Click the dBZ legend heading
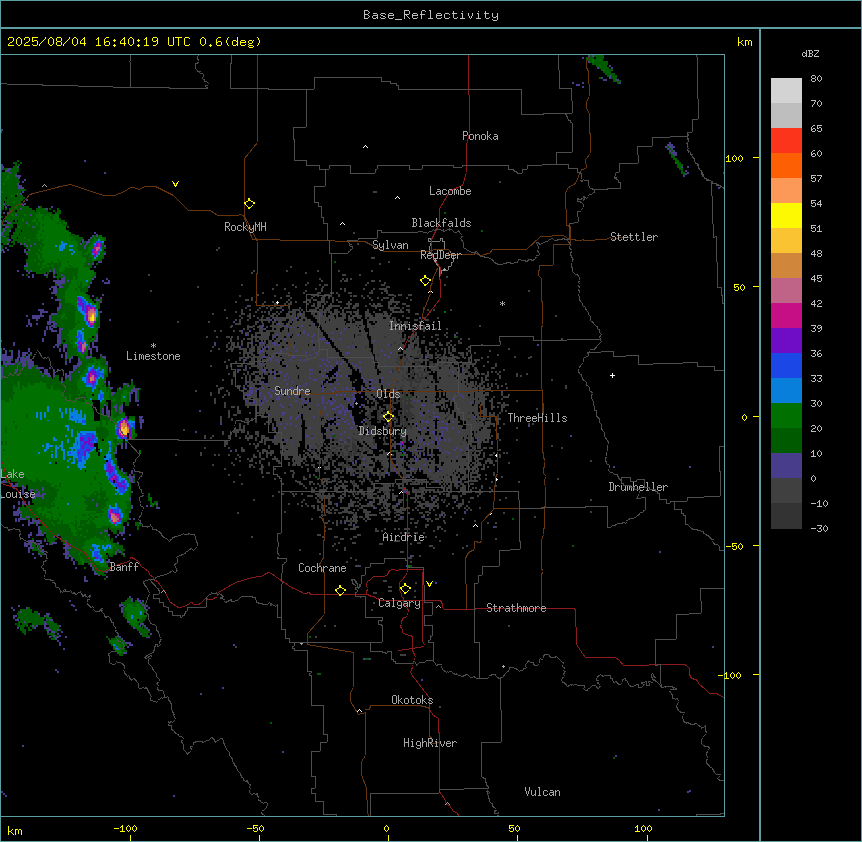 click(810, 53)
